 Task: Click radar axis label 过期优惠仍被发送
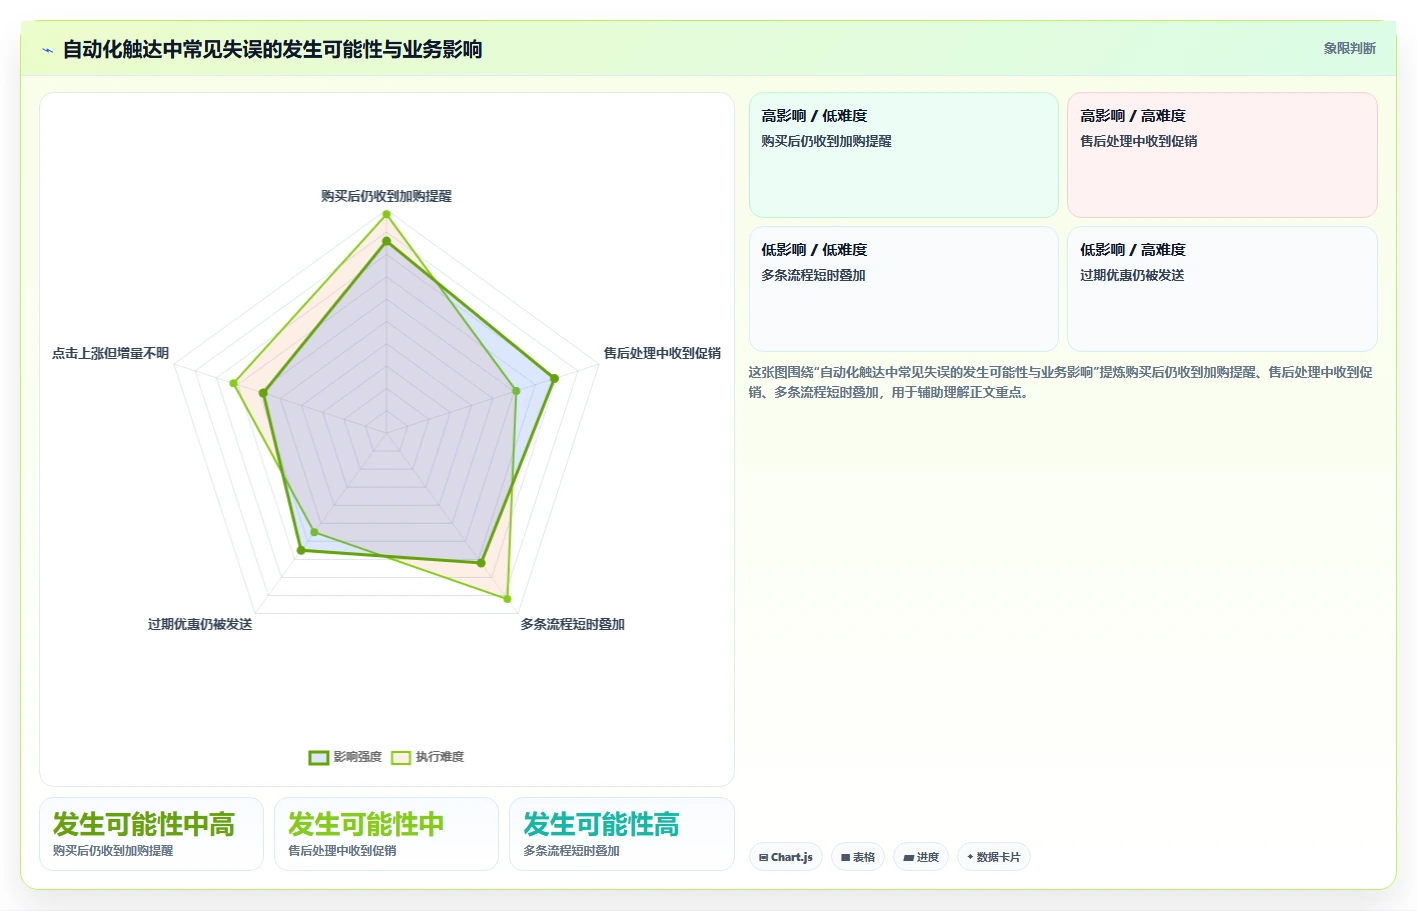pos(200,624)
